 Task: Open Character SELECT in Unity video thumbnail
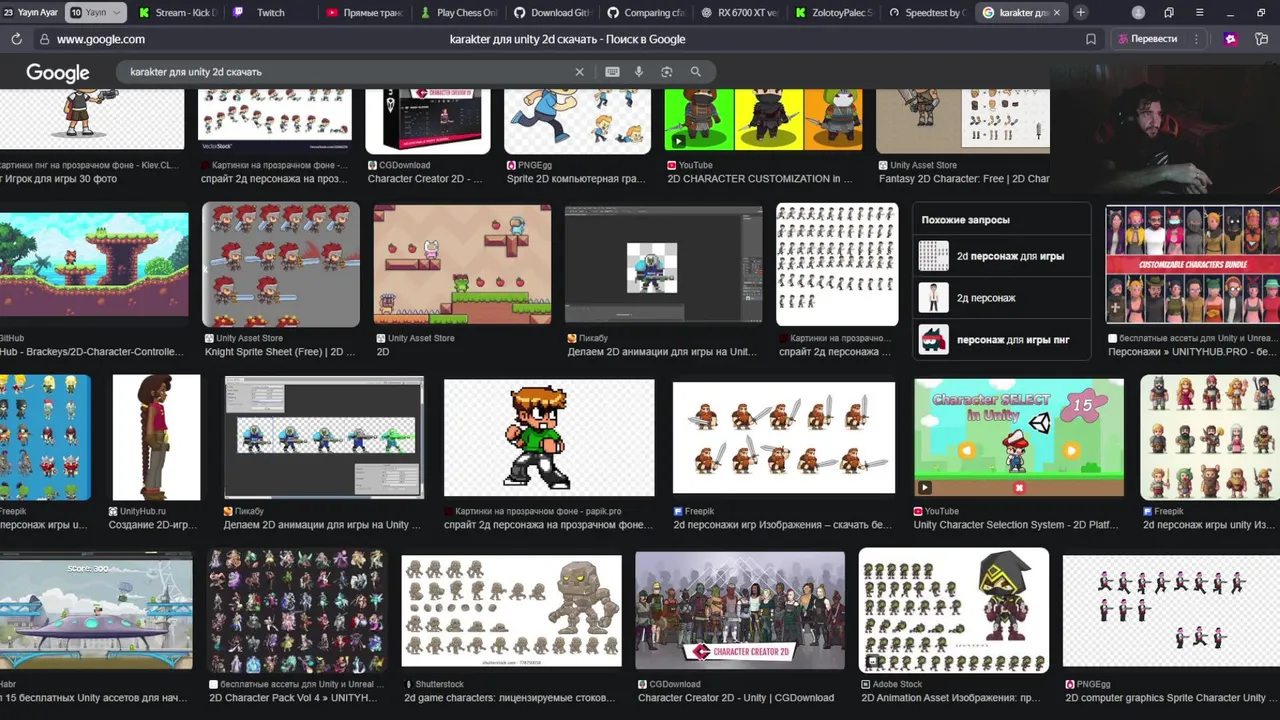pyautogui.click(x=1019, y=437)
